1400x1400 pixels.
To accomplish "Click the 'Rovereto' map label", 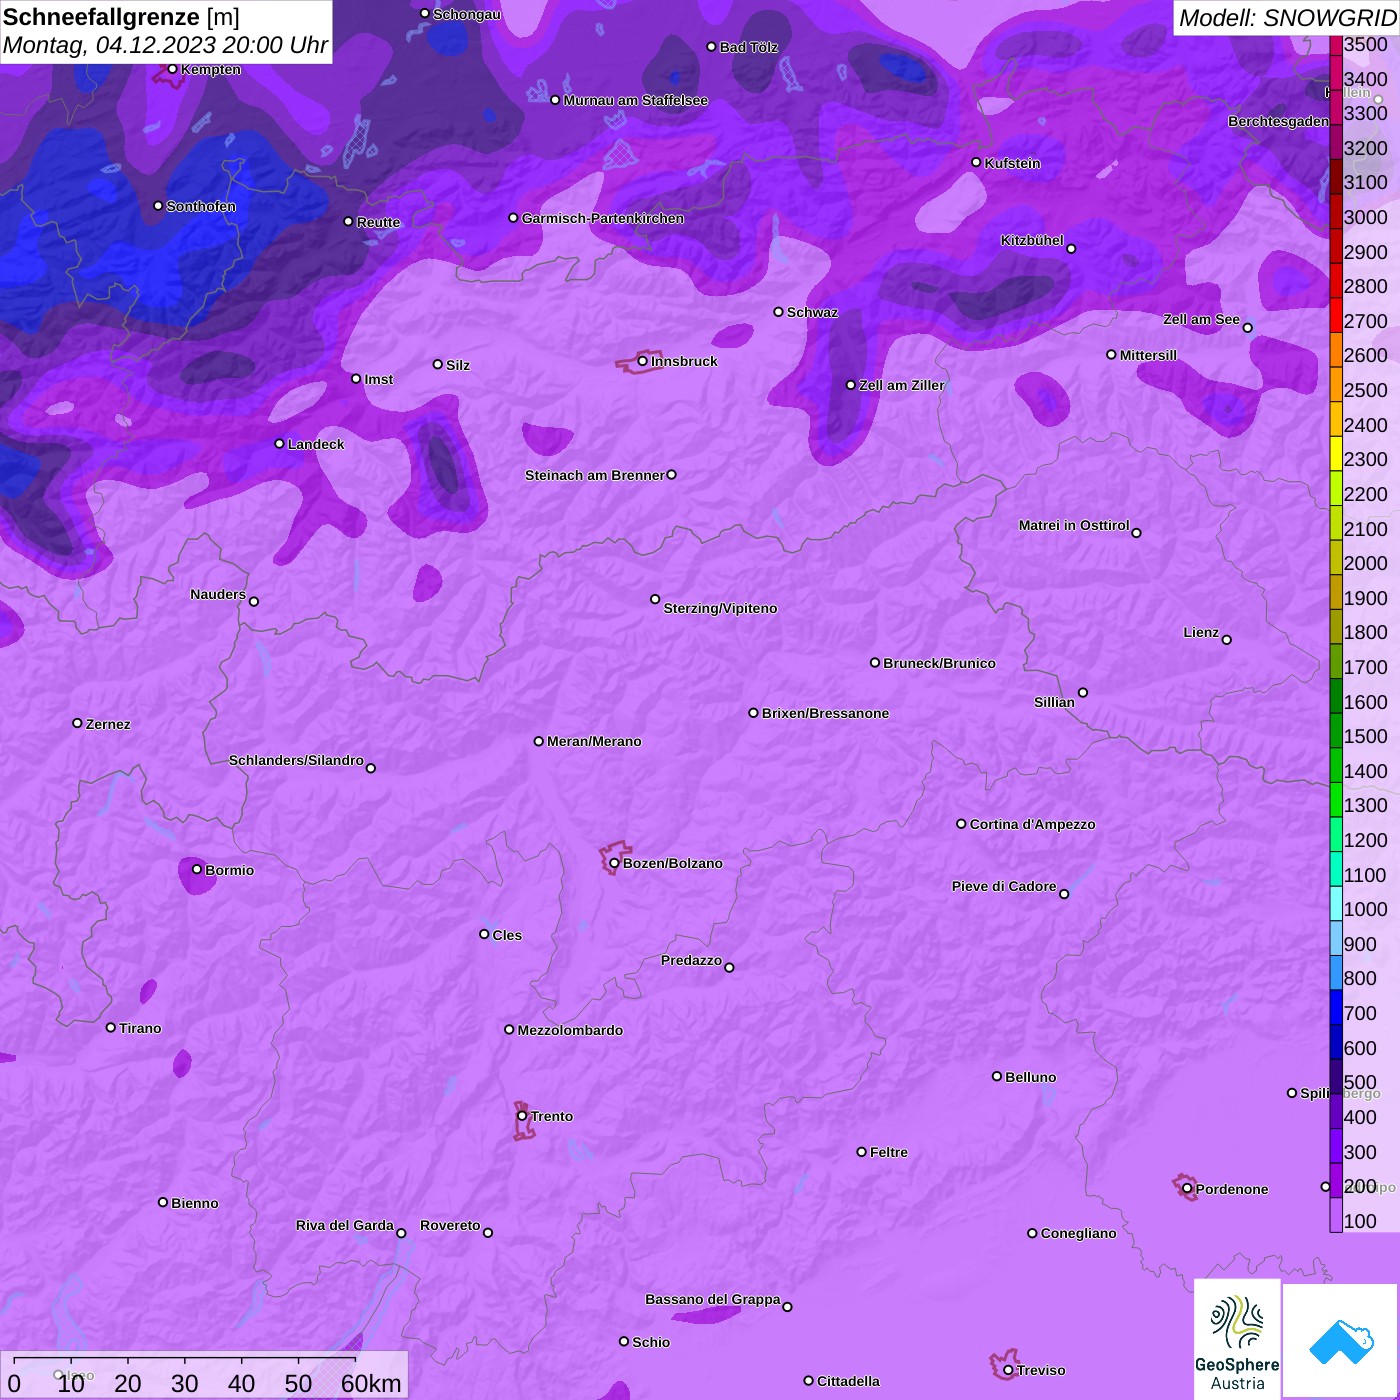I will 450,1225.
